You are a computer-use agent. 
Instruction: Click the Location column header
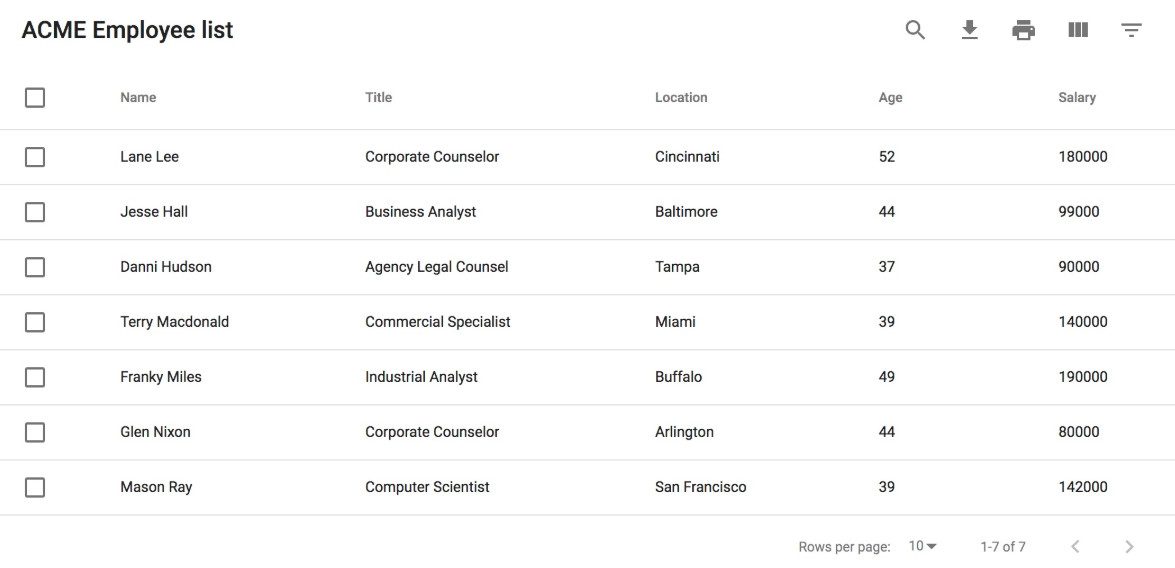click(681, 97)
